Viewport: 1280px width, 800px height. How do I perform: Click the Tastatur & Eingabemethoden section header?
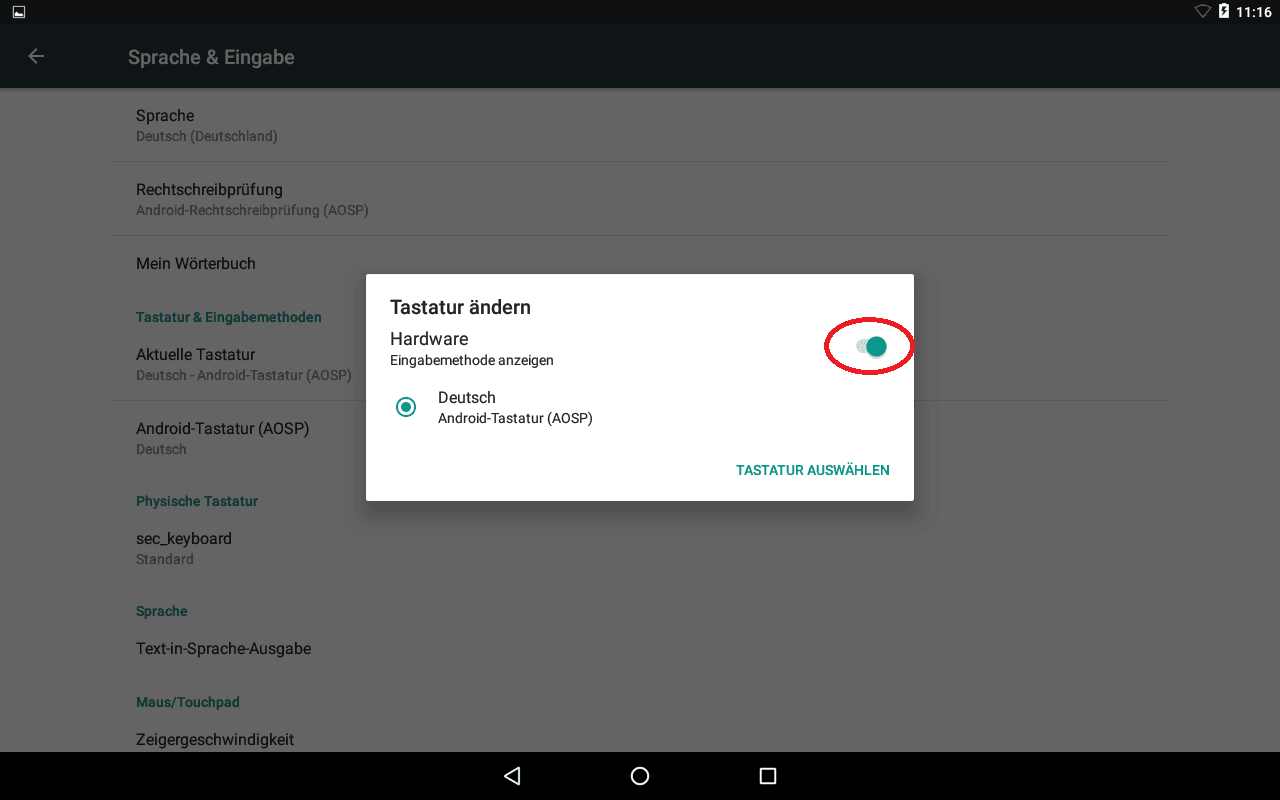coord(229,317)
